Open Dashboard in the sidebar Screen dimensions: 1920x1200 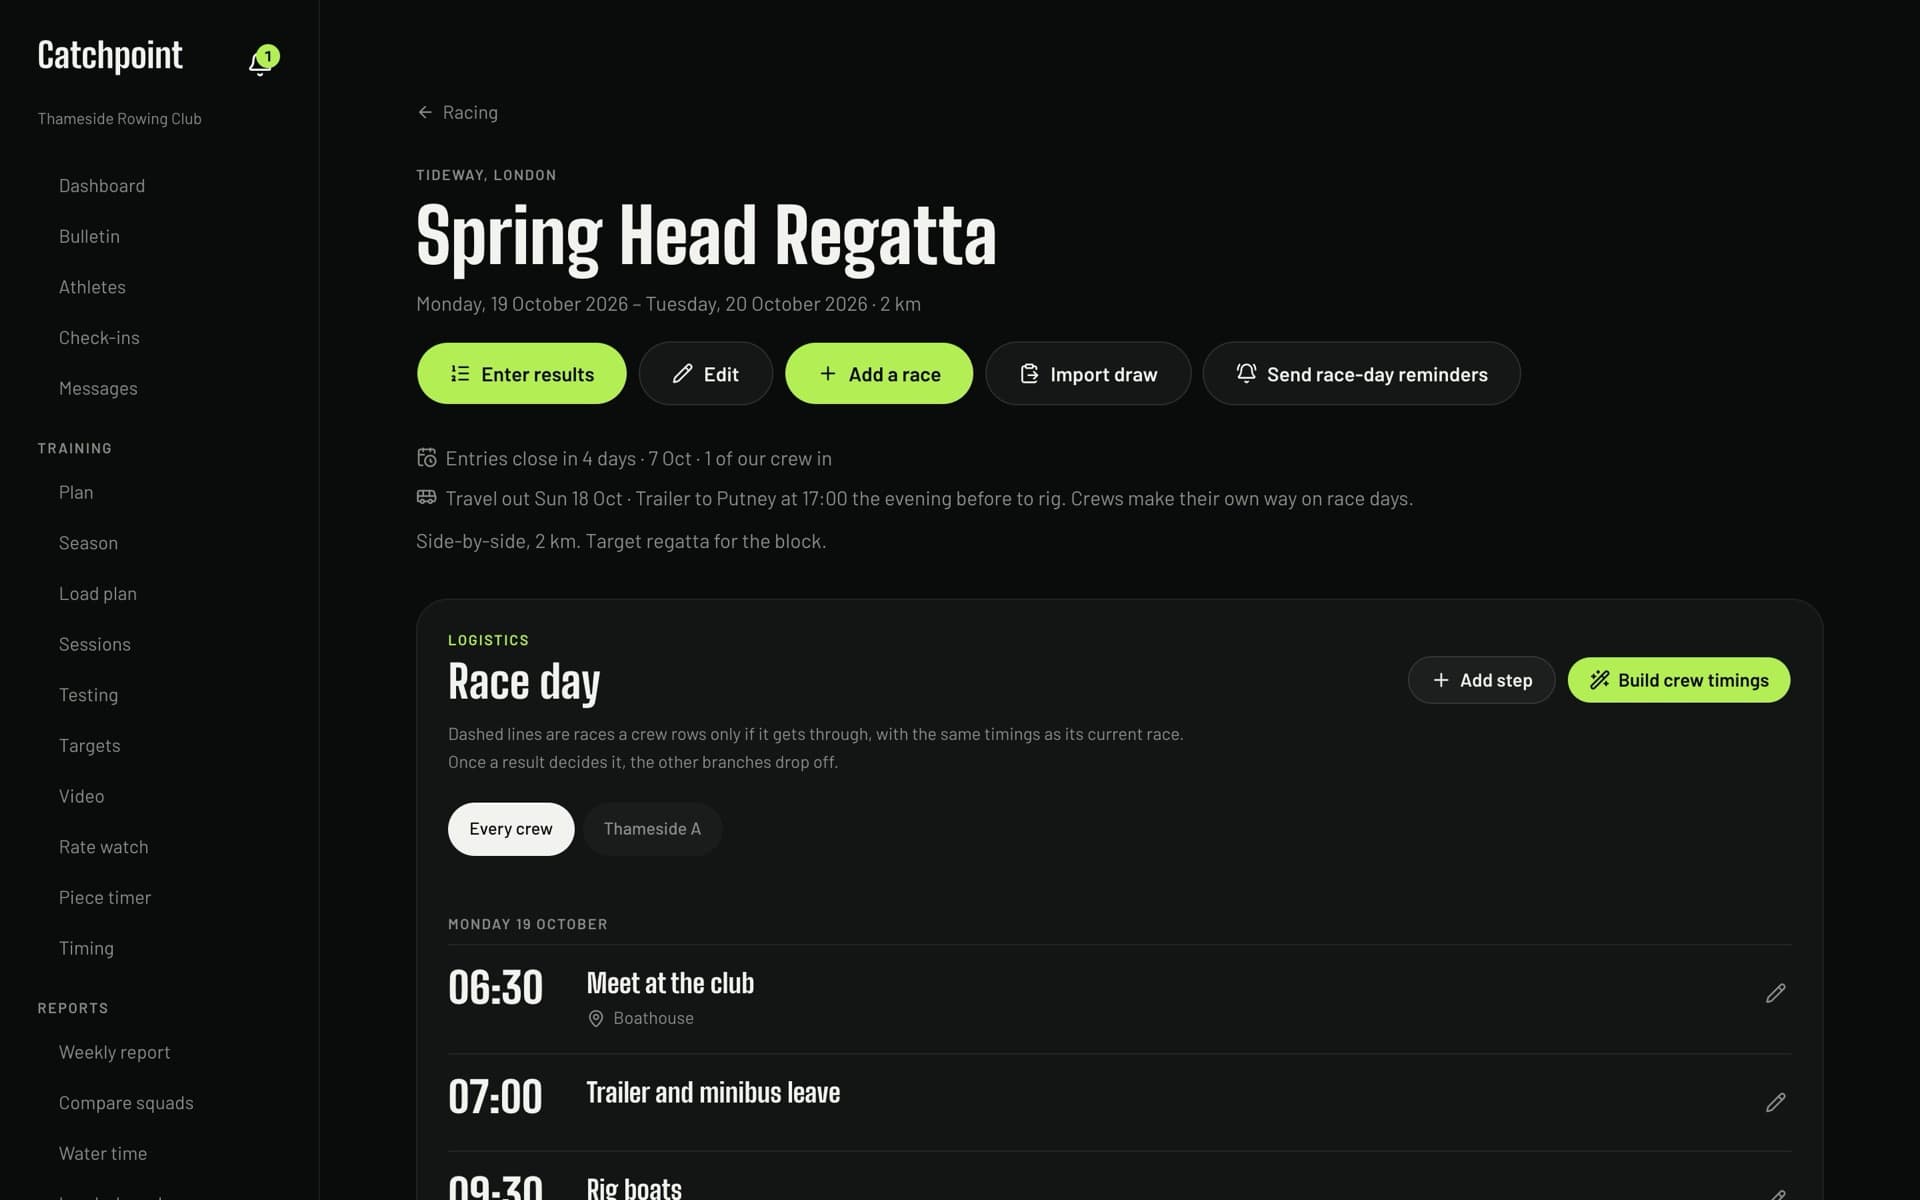102,186
